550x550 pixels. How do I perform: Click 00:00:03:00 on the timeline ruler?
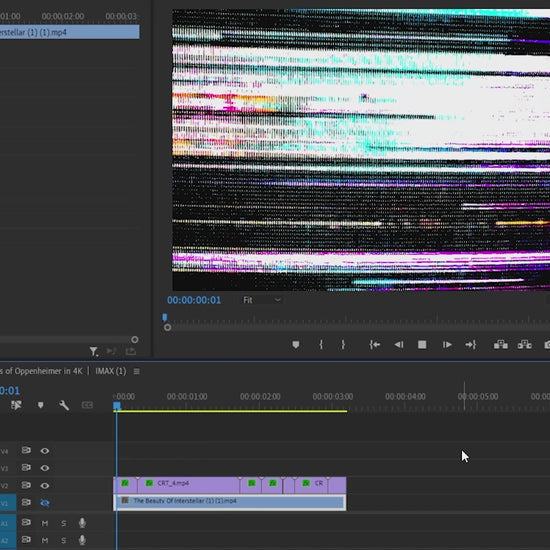click(x=333, y=396)
